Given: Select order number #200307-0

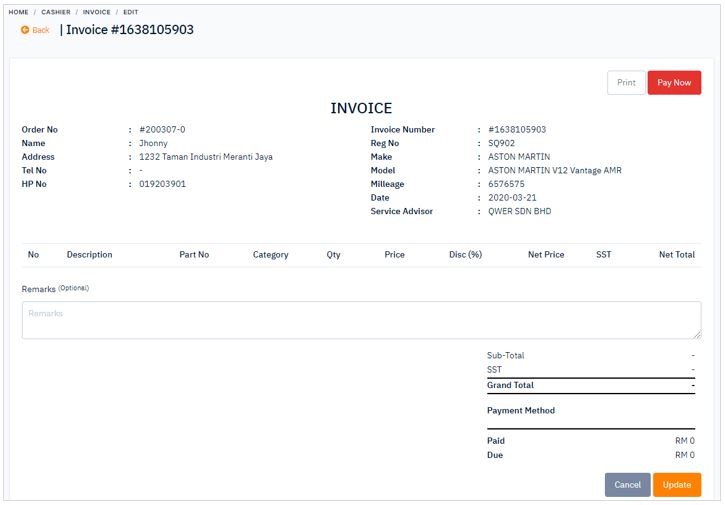Looking at the screenshot, I should [162, 129].
